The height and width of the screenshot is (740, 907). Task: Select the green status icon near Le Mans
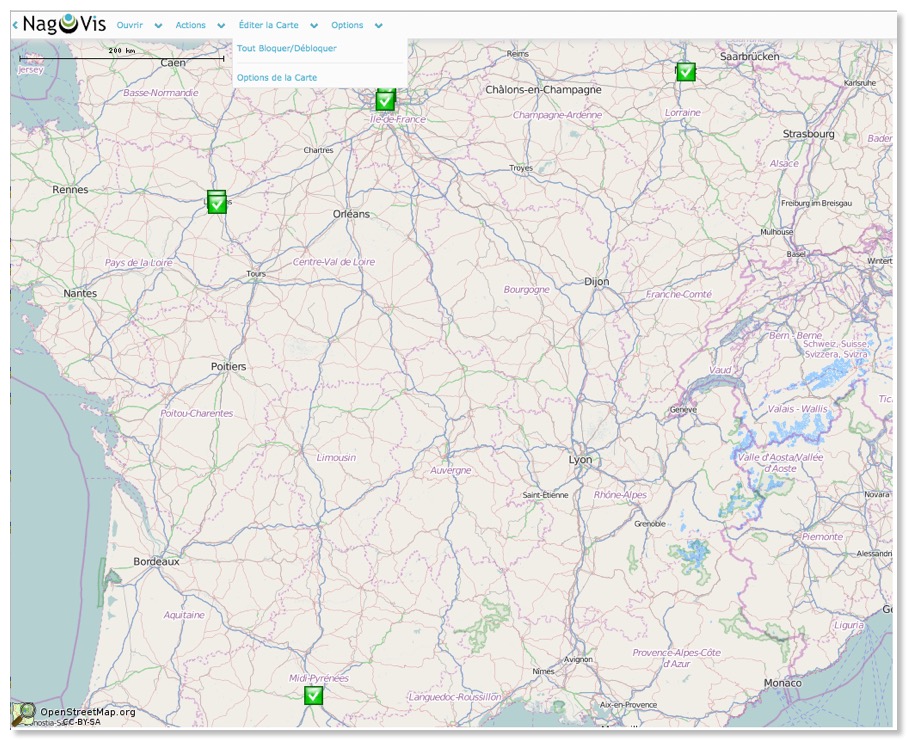point(217,203)
